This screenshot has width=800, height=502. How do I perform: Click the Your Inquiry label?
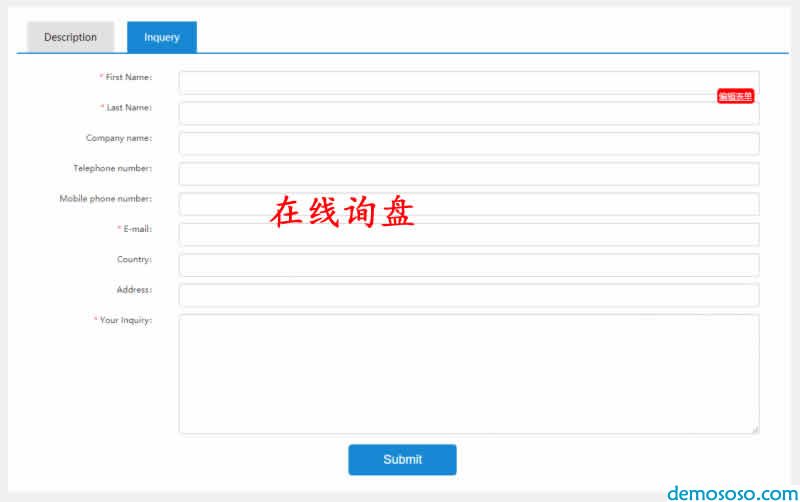(126, 320)
